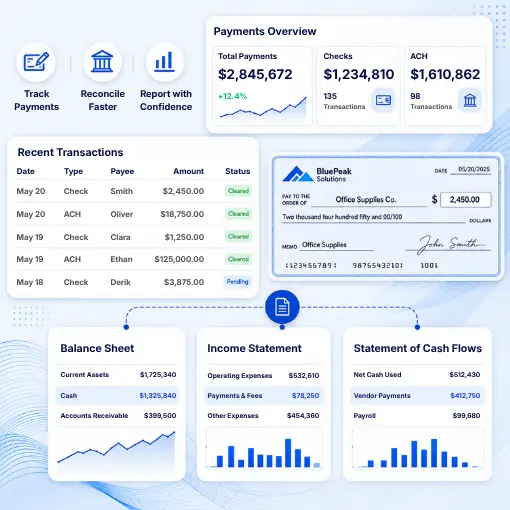Select the Reconcile Faster bank icon
The height and width of the screenshot is (510, 510).
pos(102,62)
